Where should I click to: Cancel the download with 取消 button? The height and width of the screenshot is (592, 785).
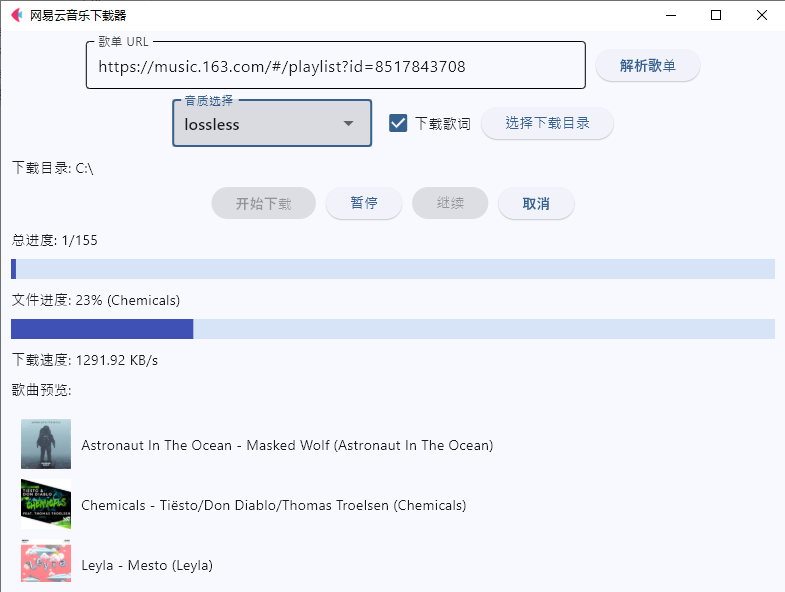click(x=536, y=203)
